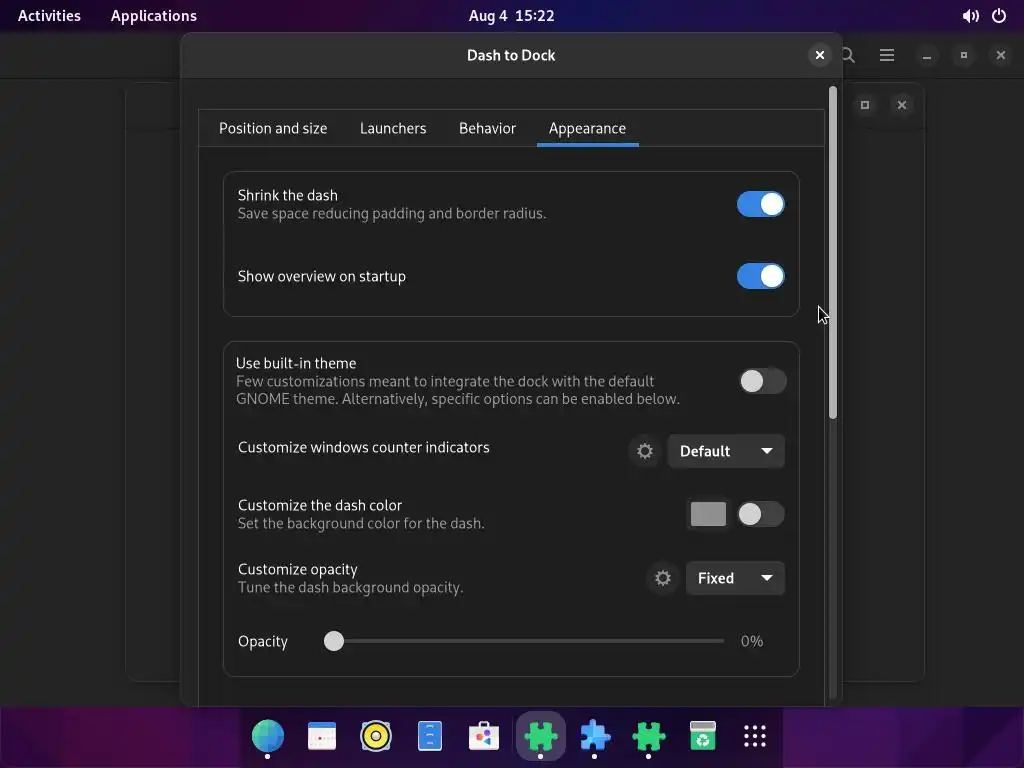Show all applications grid in dock

[x=755, y=736]
